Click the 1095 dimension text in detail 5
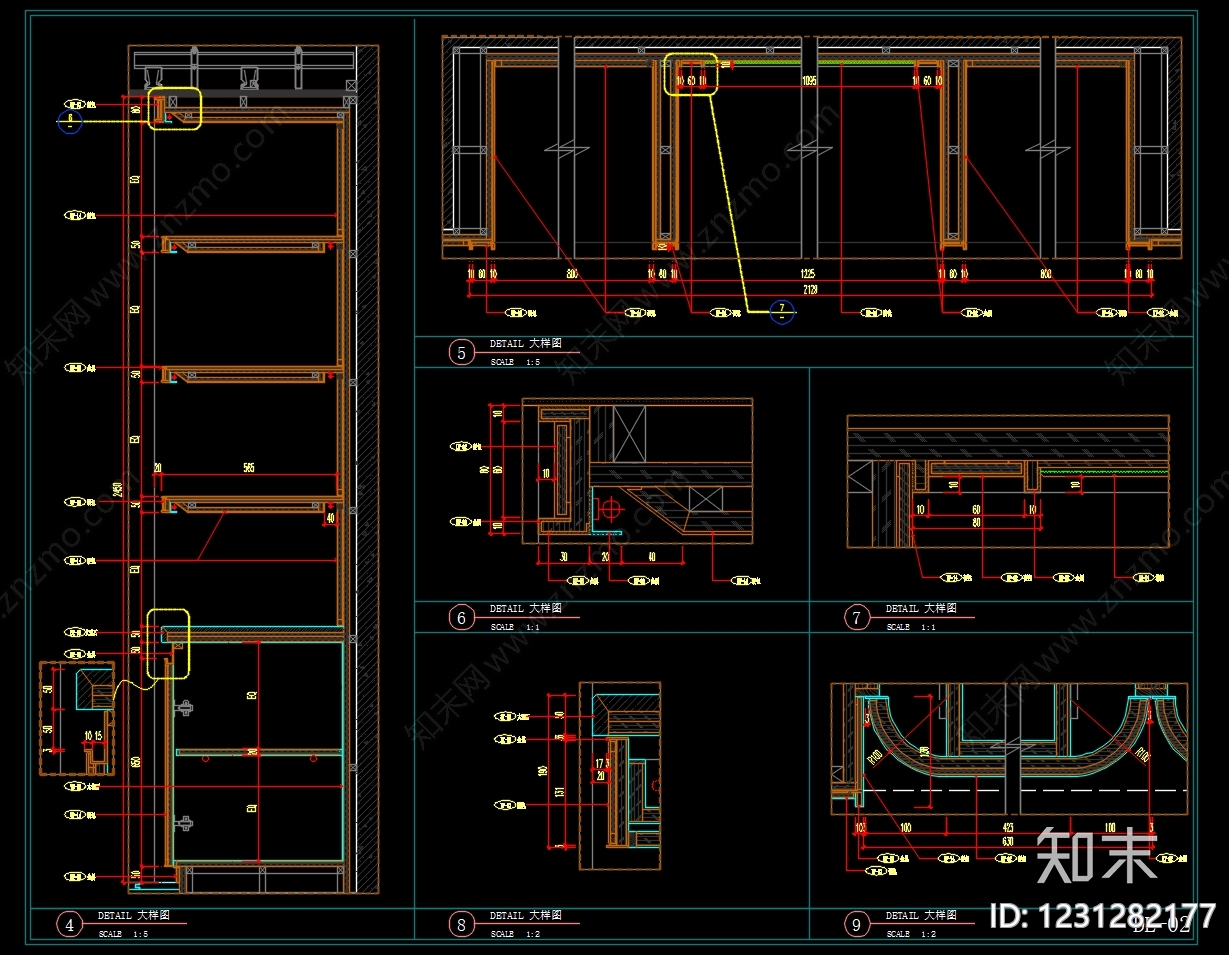Screen dimensions: 1229x955 point(811,80)
